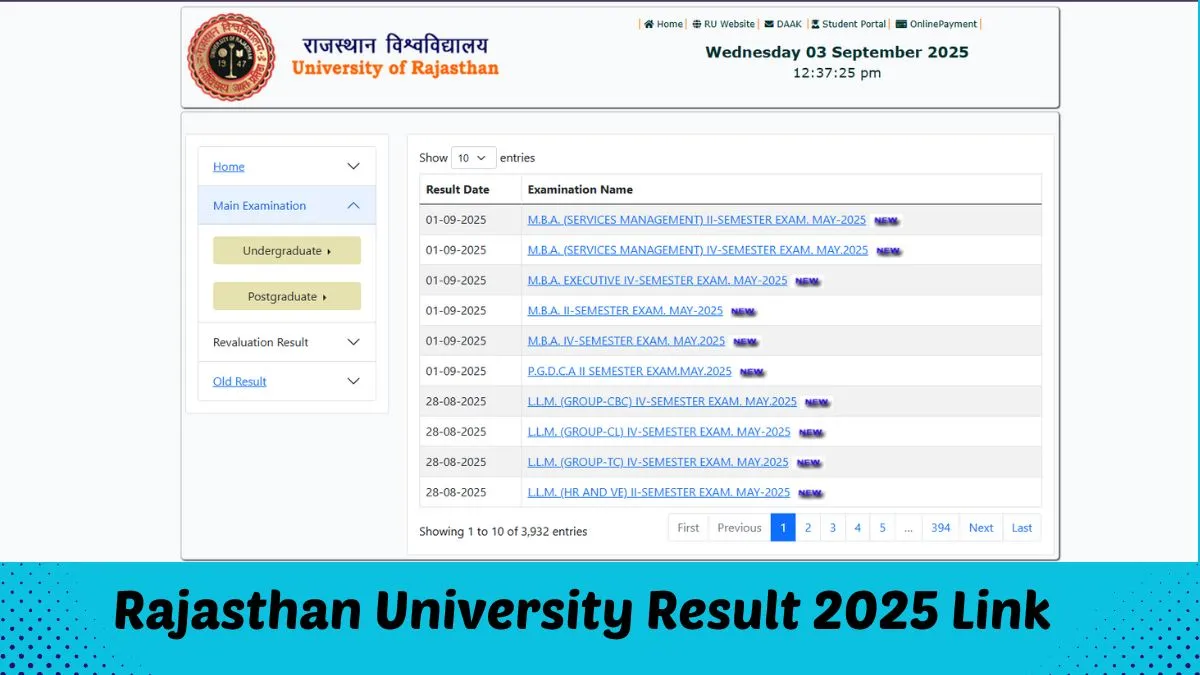Collapse the Main Examination section chevron
The image size is (1200, 675).
coord(353,205)
